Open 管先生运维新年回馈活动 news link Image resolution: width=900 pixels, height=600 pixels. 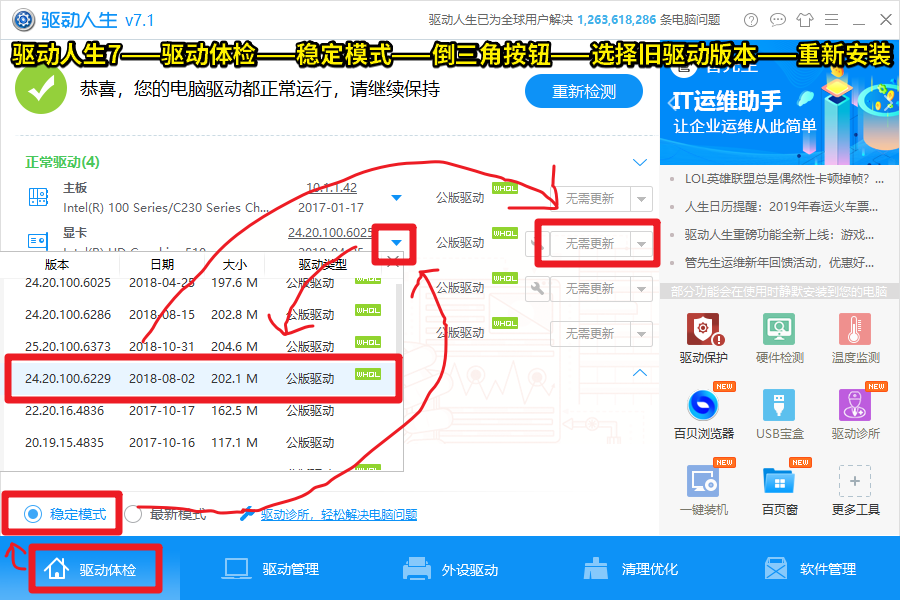tap(779, 263)
